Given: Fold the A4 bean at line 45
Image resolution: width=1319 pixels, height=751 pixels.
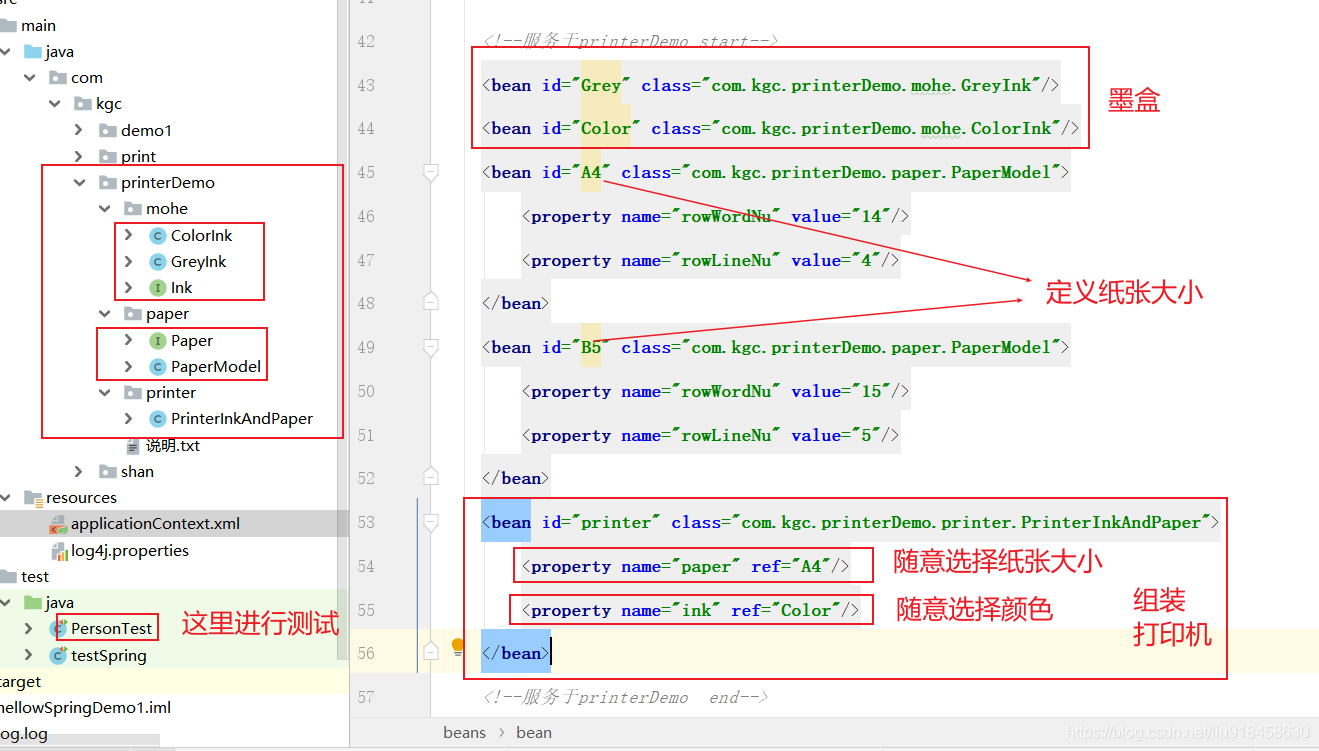Looking at the screenshot, I should [431, 172].
